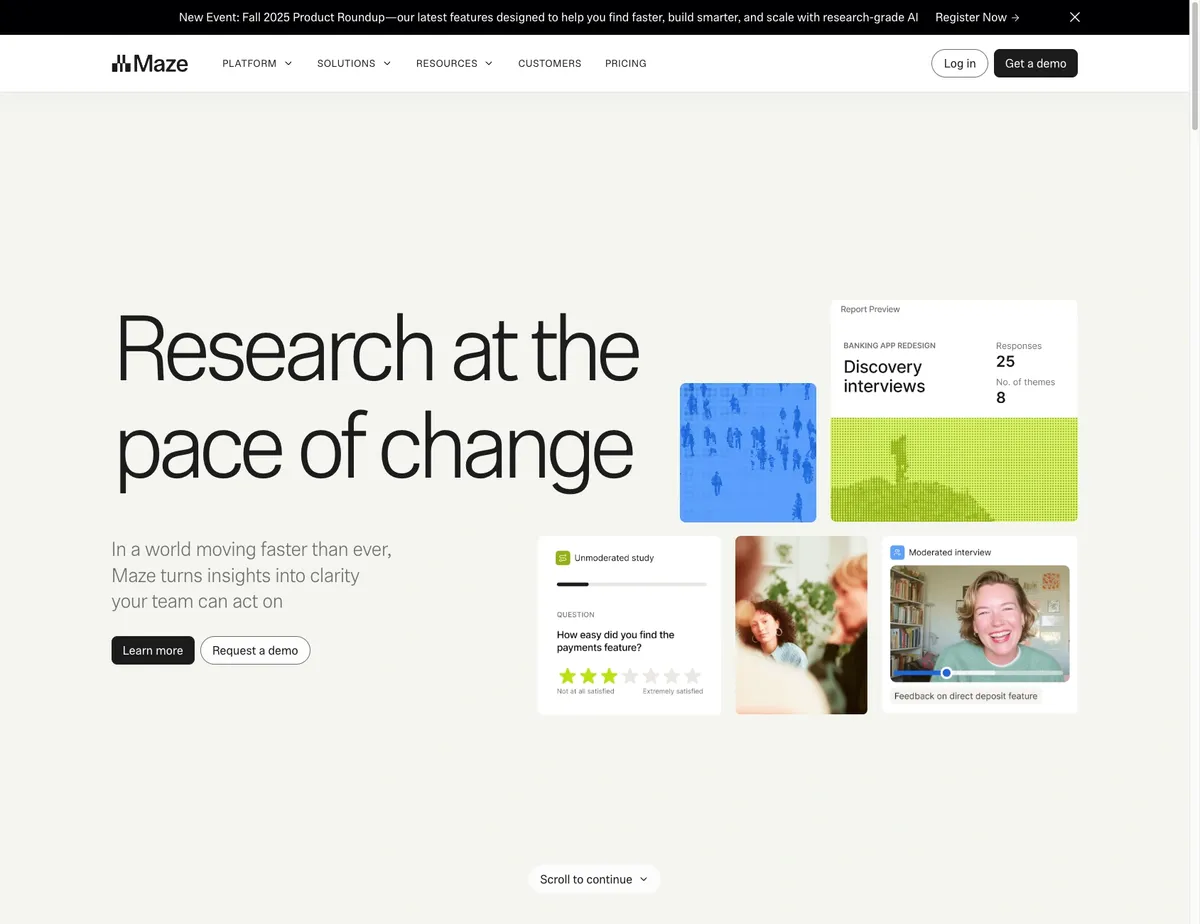Close the Fall 2025 event banner

[x=1075, y=17]
